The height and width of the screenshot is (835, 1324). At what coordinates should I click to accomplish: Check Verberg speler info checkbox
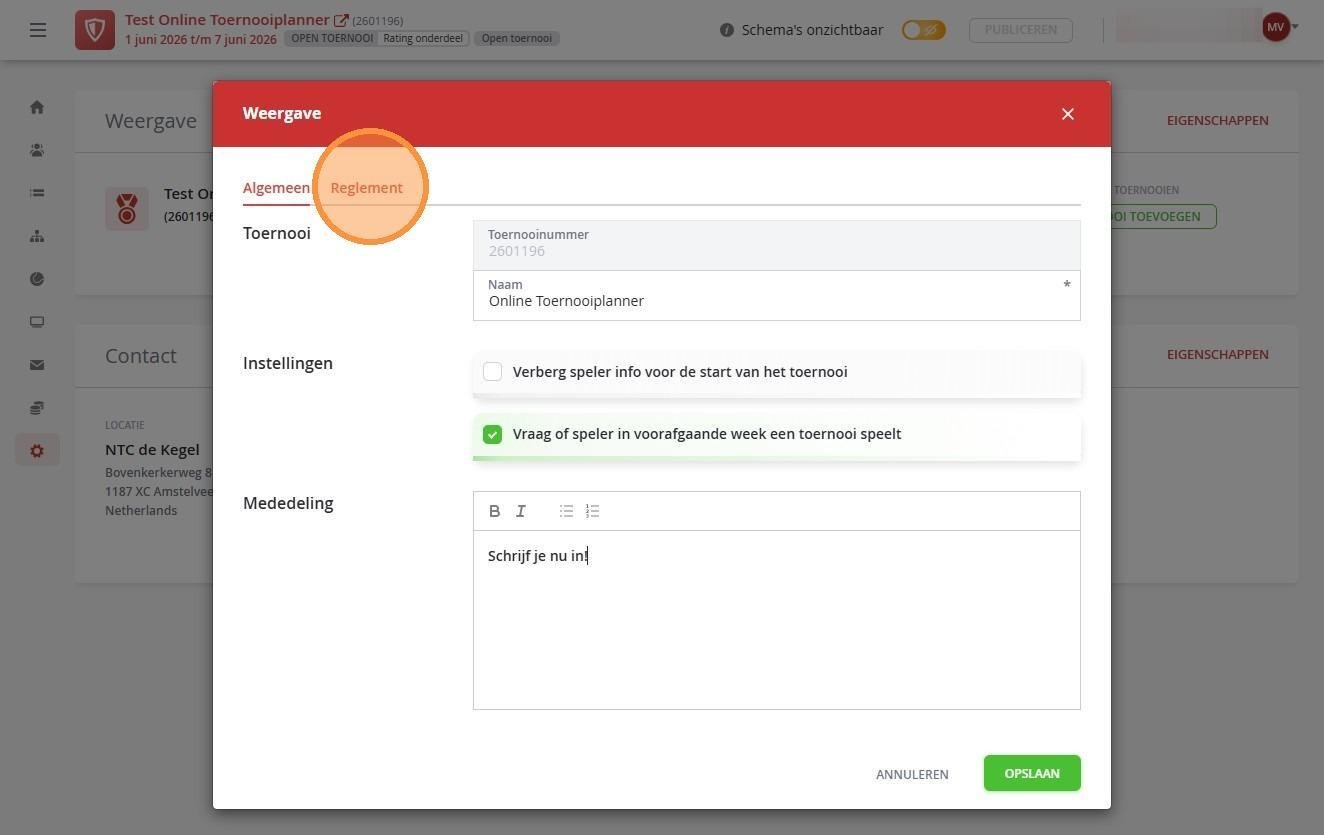coord(492,372)
